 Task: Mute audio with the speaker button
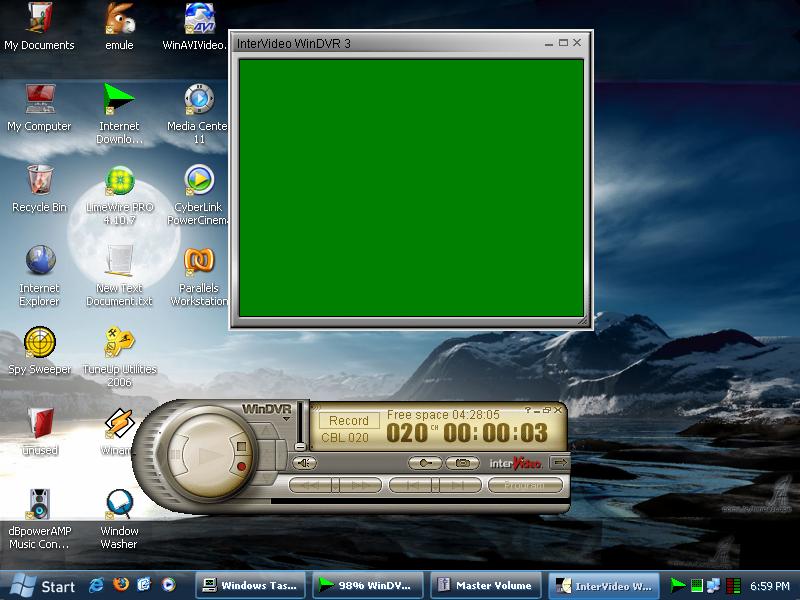(x=305, y=463)
